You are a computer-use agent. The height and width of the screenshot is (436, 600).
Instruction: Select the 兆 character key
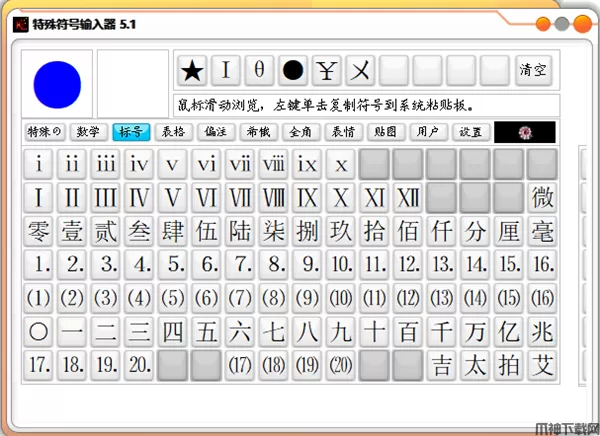click(x=542, y=331)
